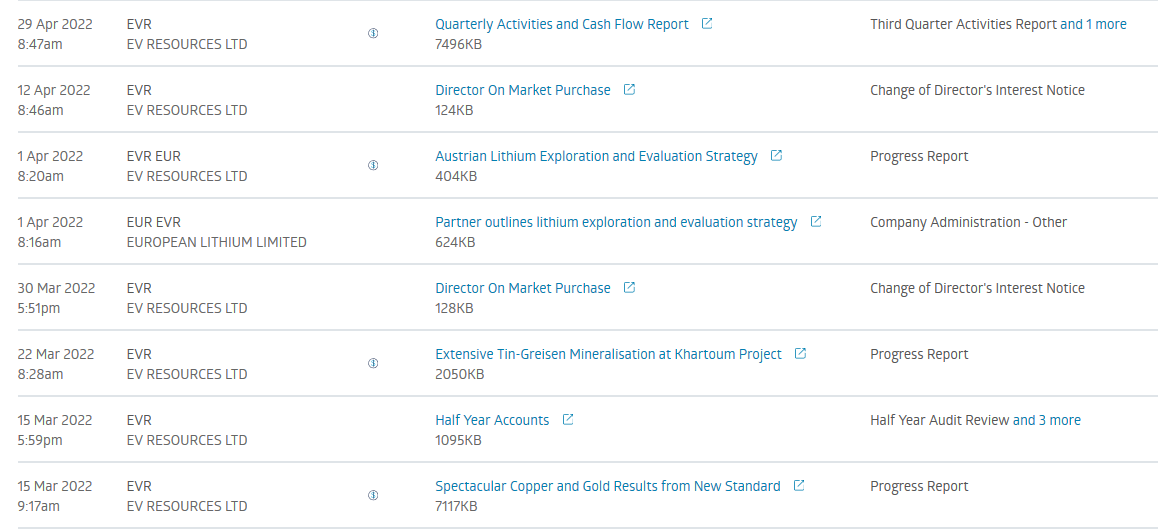
Task: Click external link icon beside Partner outlines lithium
Action: tap(816, 222)
